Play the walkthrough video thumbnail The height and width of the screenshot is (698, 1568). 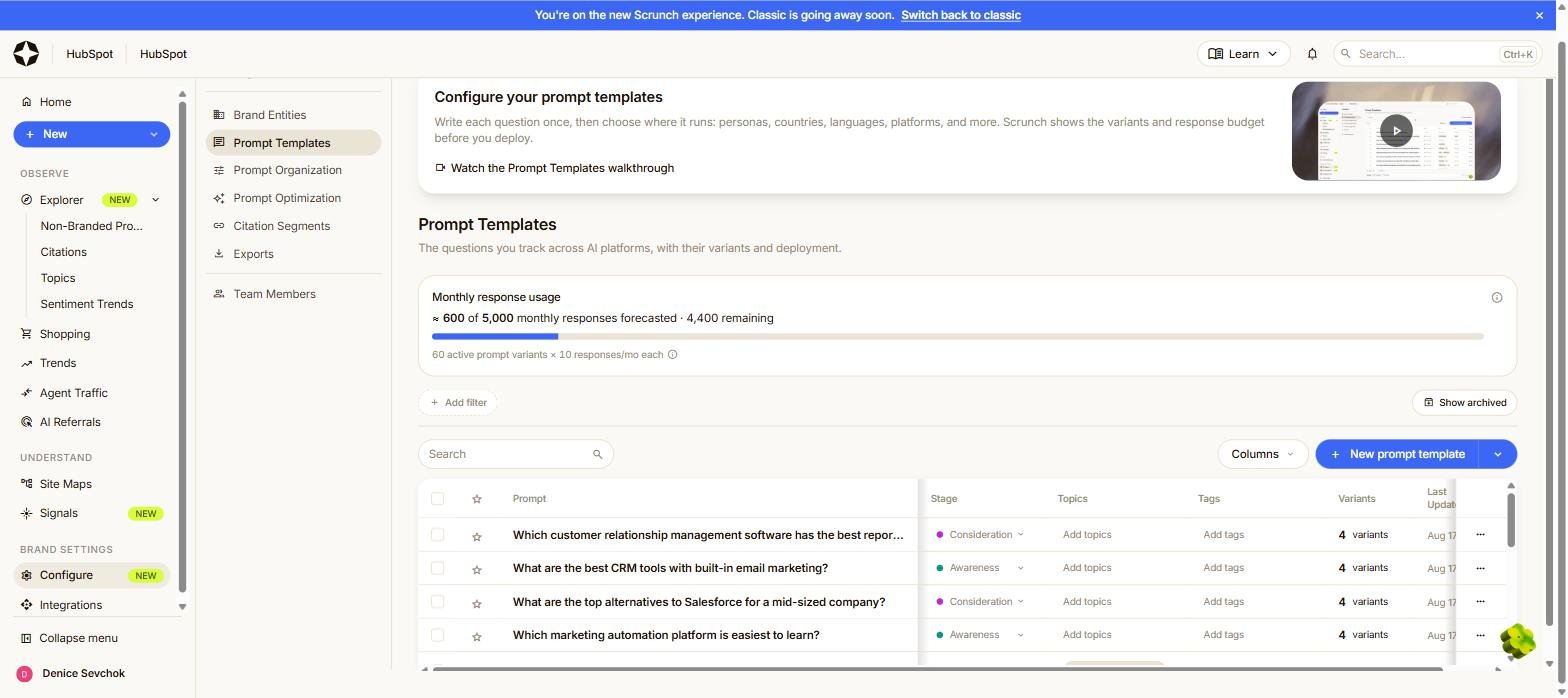1396,131
